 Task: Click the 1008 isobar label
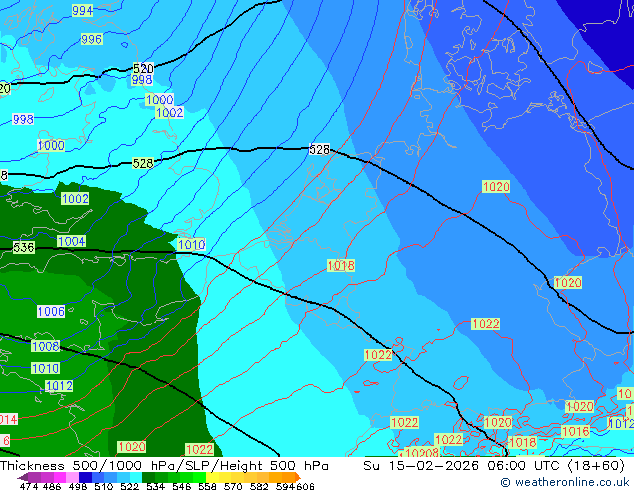45,346
